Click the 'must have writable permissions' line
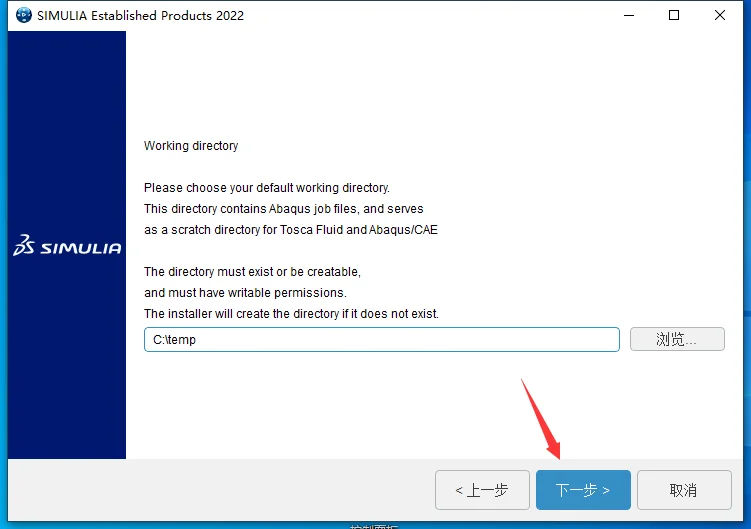The height and width of the screenshot is (529, 751). [245, 293]
